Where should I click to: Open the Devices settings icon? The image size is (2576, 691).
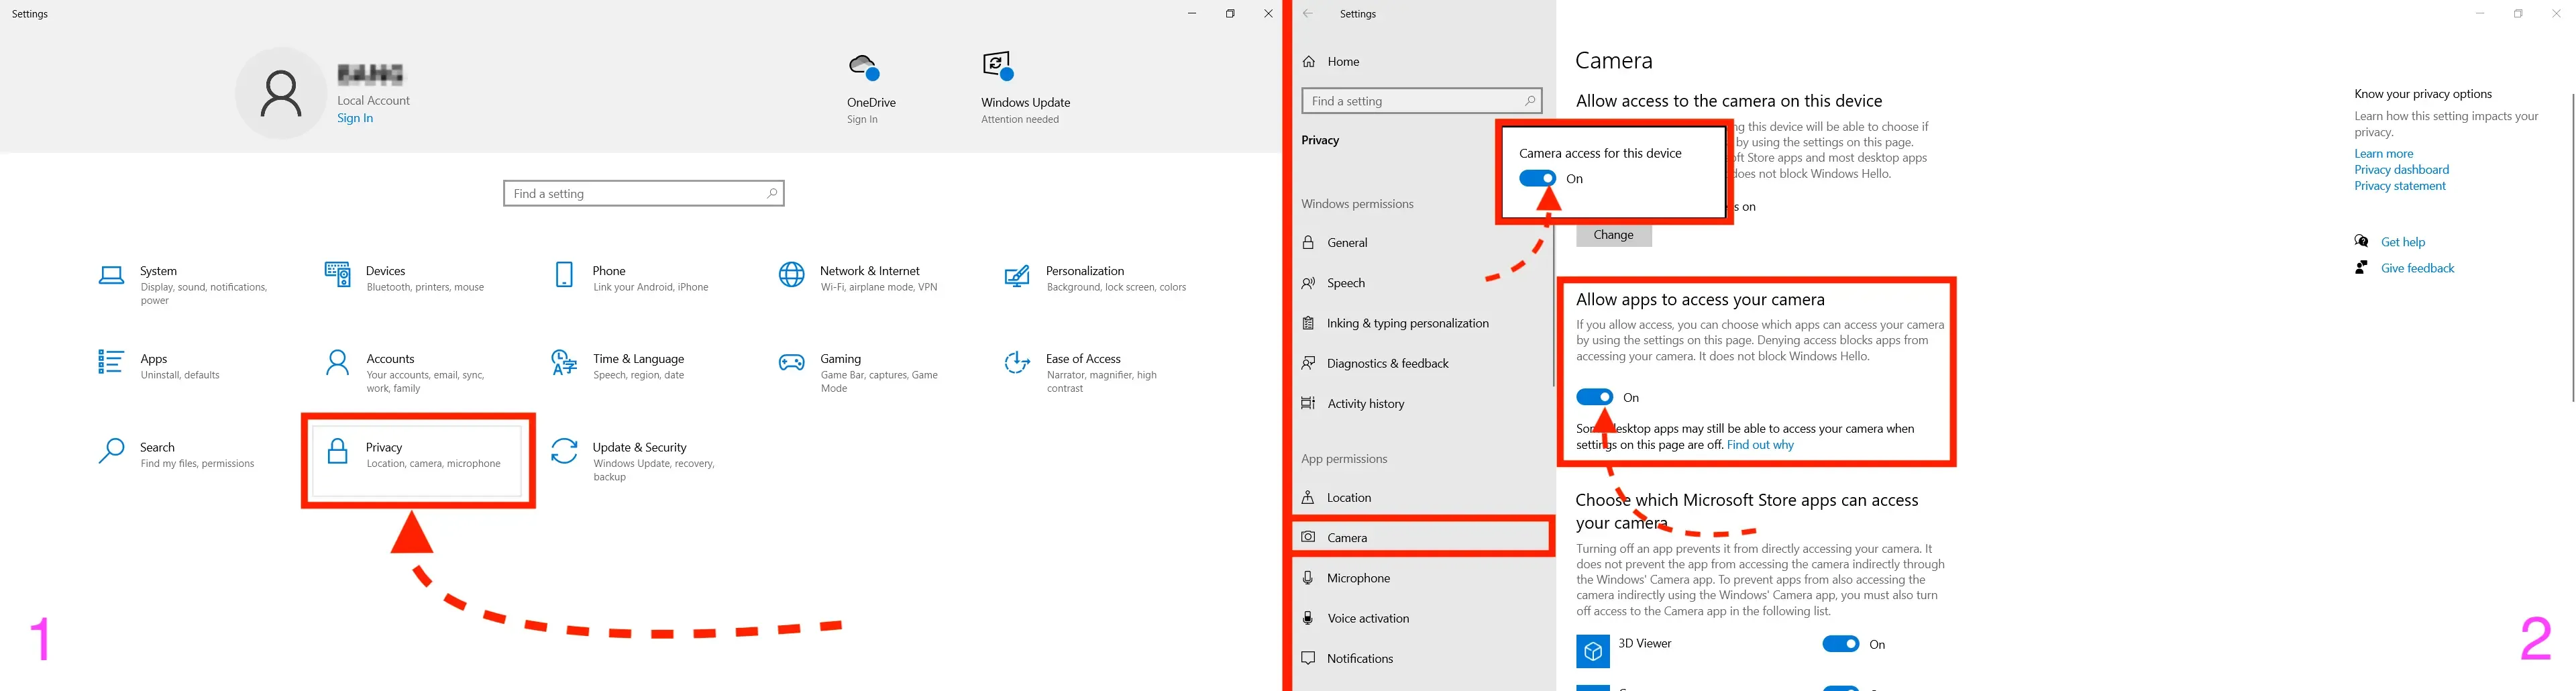(x=337, y=274)
